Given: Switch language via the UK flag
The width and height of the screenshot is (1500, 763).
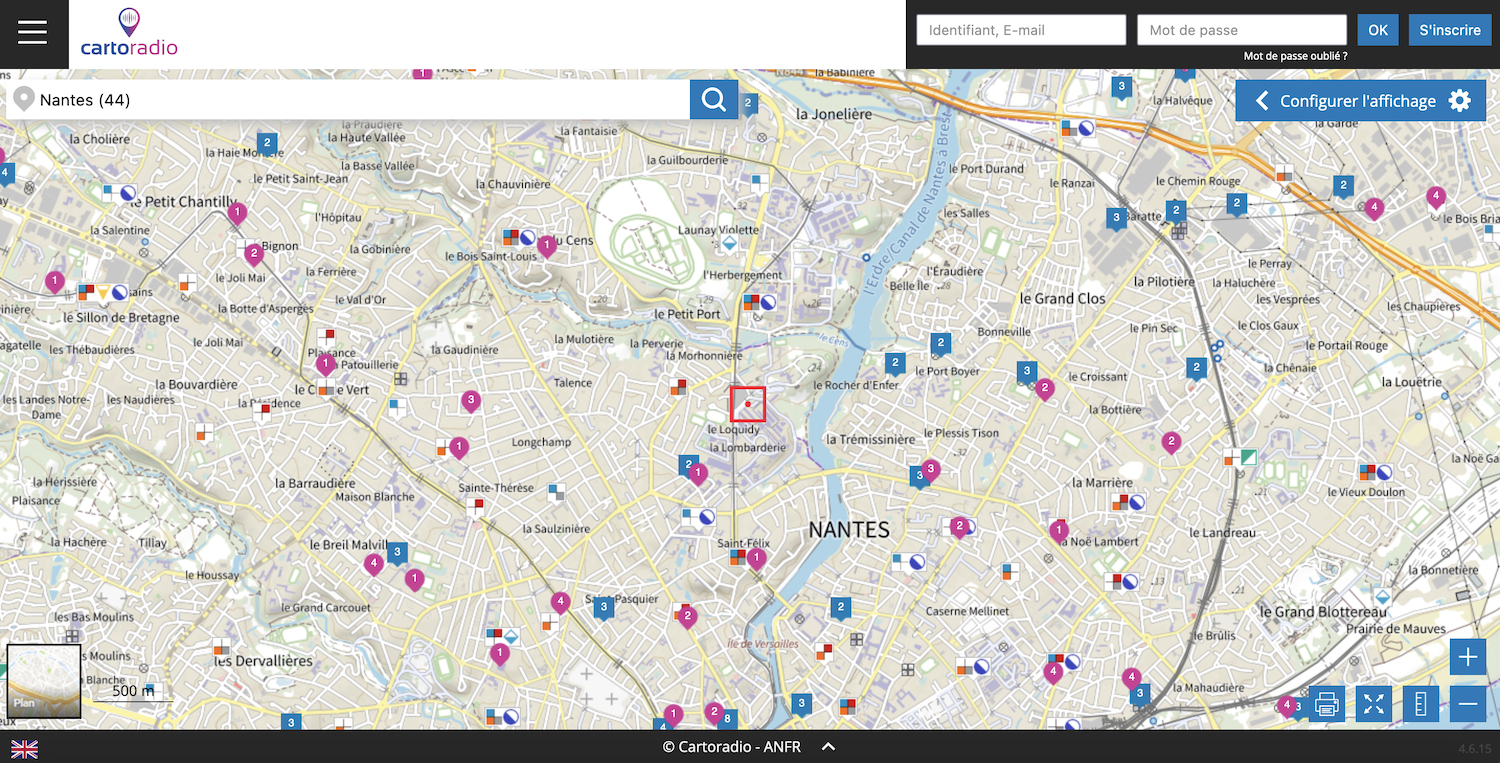Looking at the screenshot, I should (x=24, y=748).
